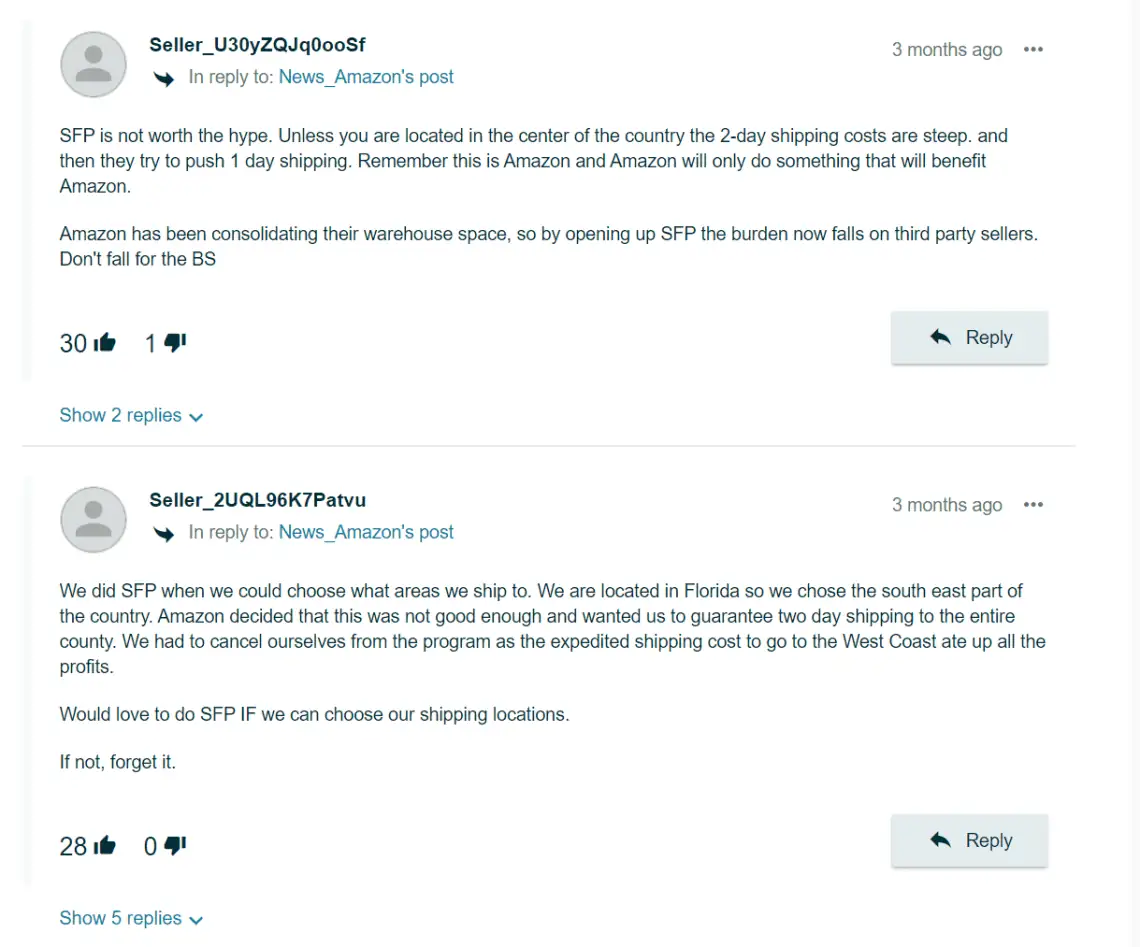Open News_Amazon's post link in first comment
This screenshot has height=947, width=1140.
point(366,77)
